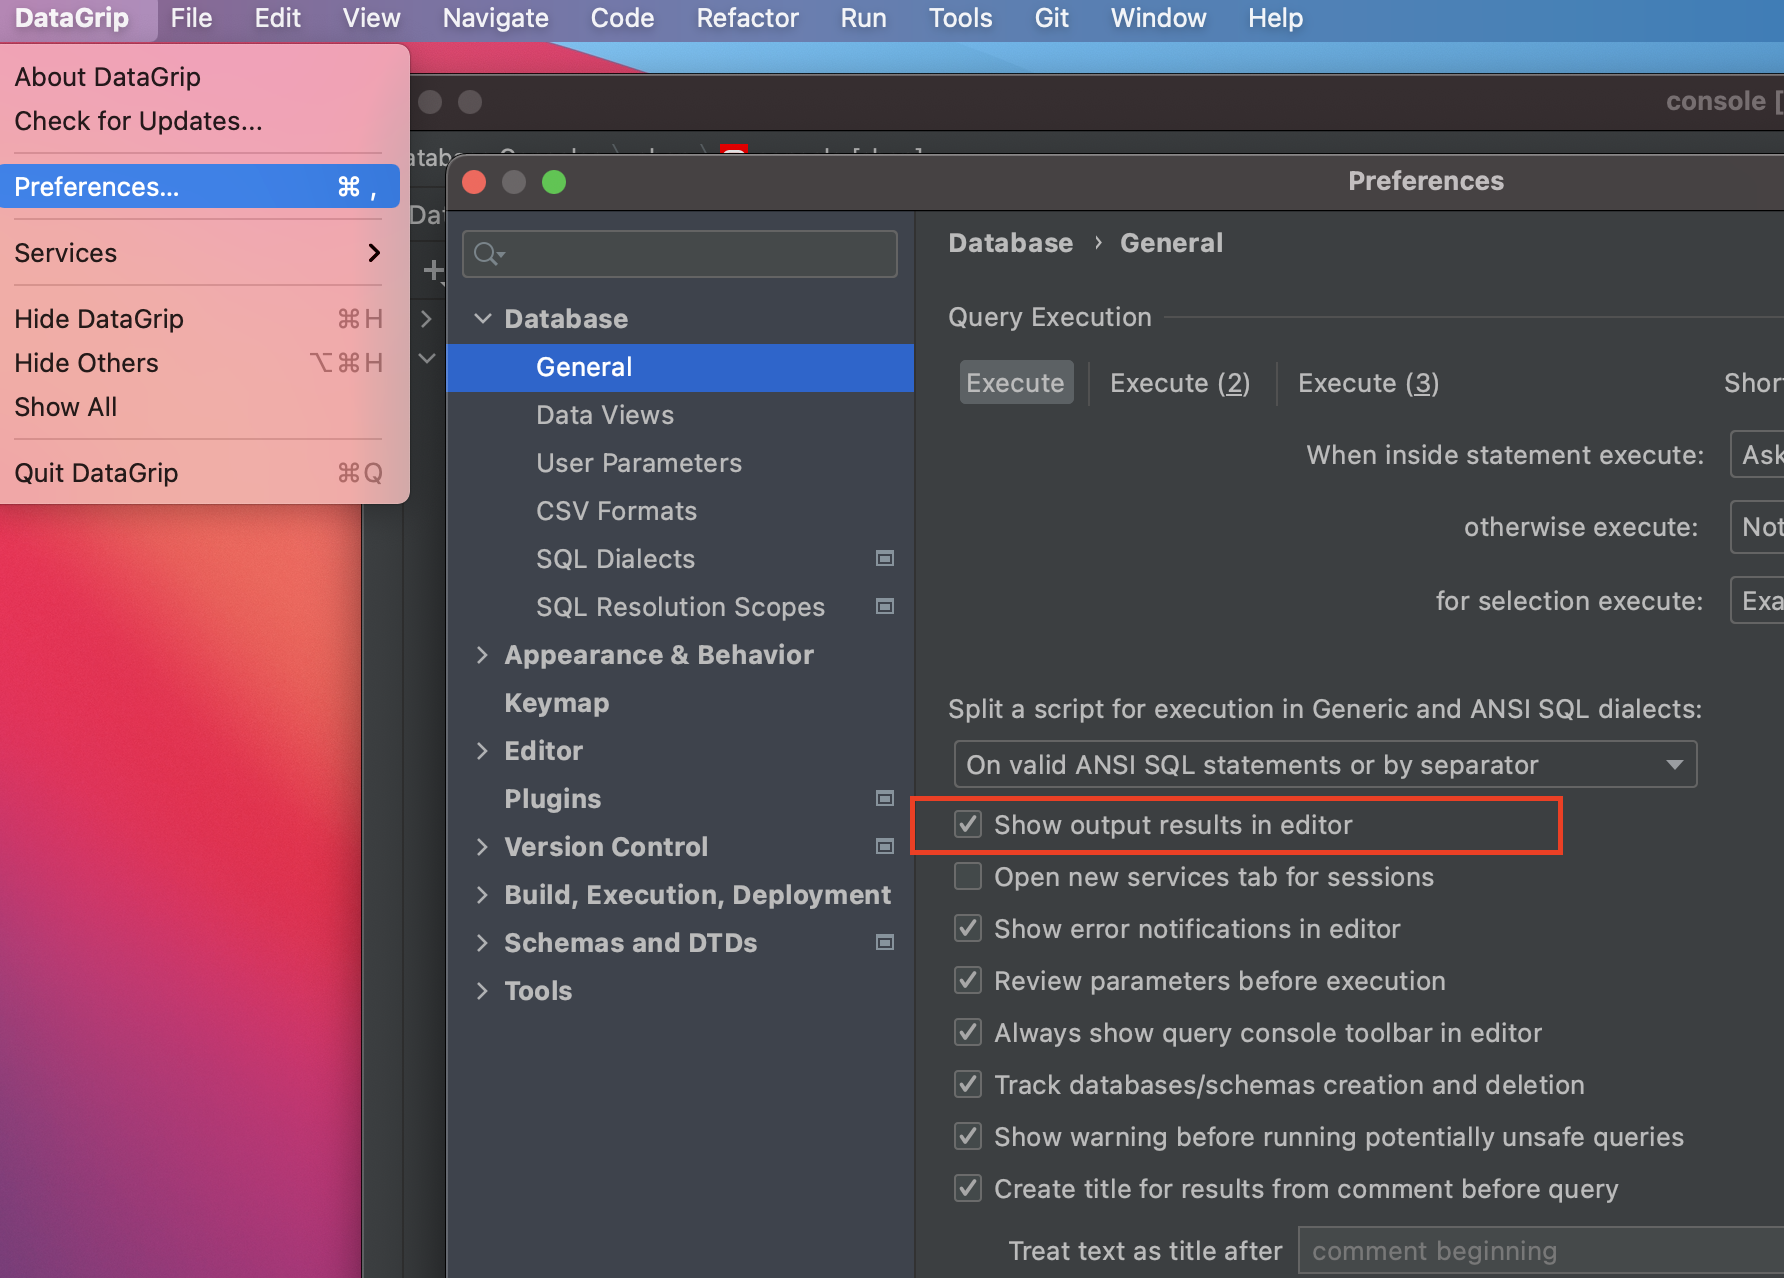Expand Schemas and DTDs node

[x=483, y=942]
